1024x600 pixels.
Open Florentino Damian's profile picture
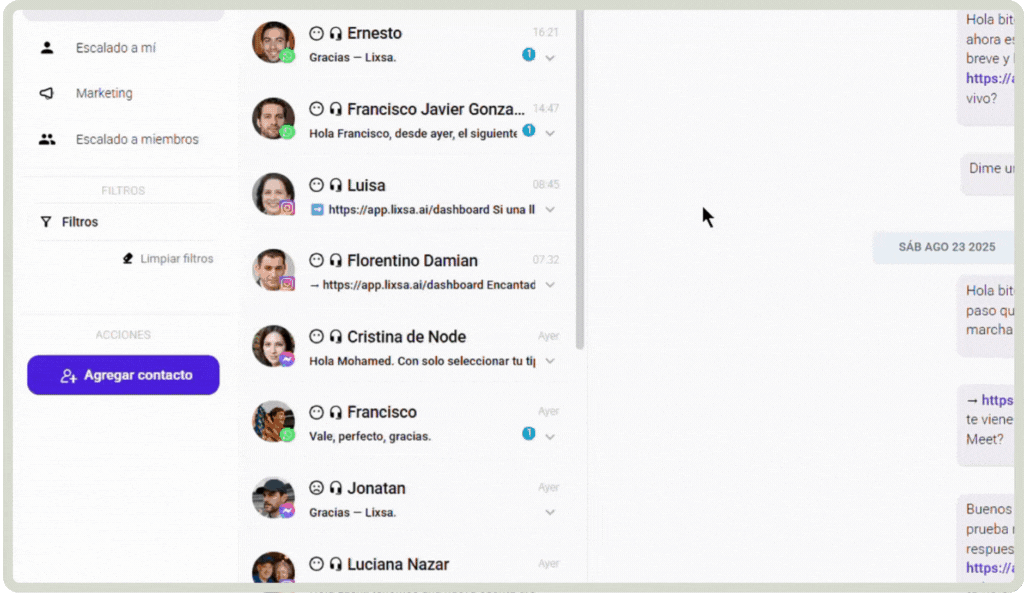273,270
